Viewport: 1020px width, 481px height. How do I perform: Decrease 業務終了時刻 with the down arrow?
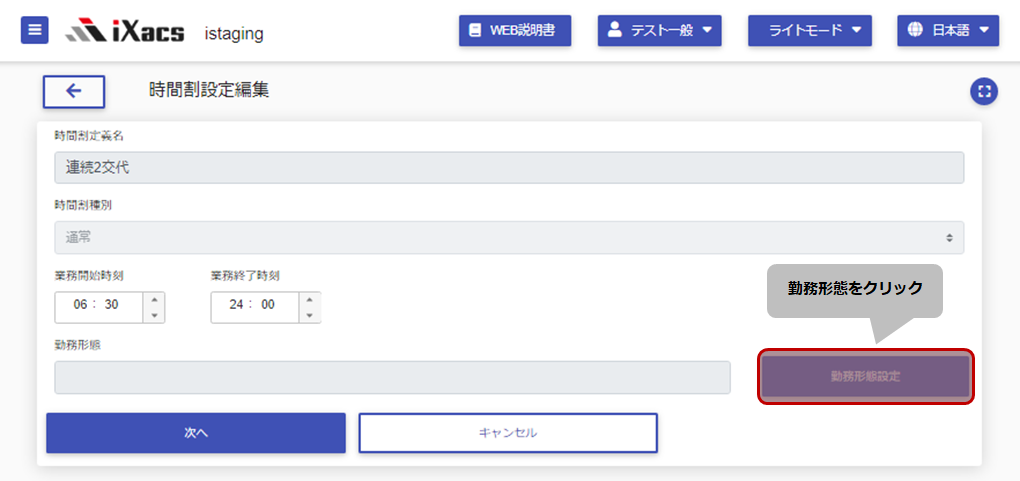click(x=310, y=315)
